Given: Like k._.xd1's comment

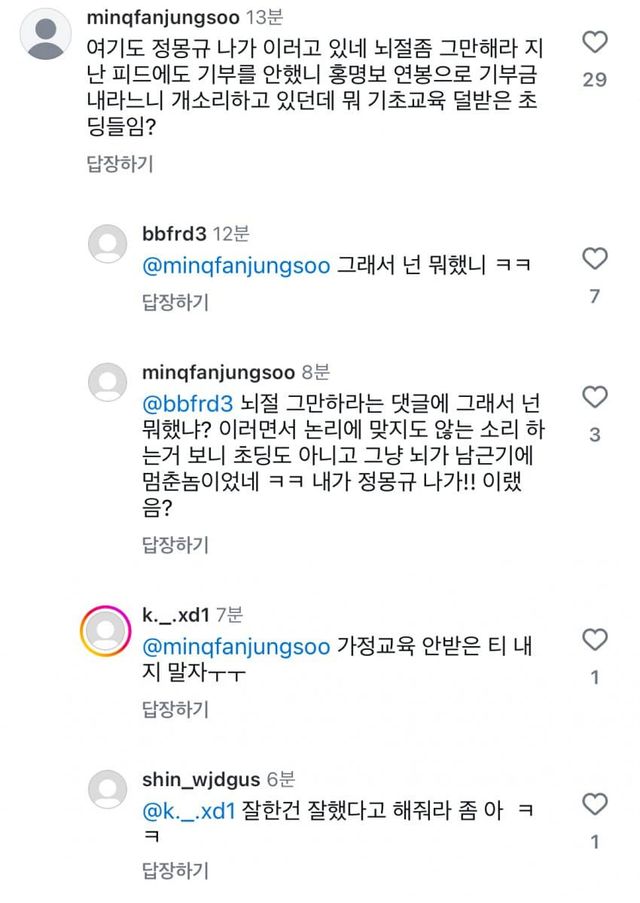Looking at the screenshot, I should 595,639.
